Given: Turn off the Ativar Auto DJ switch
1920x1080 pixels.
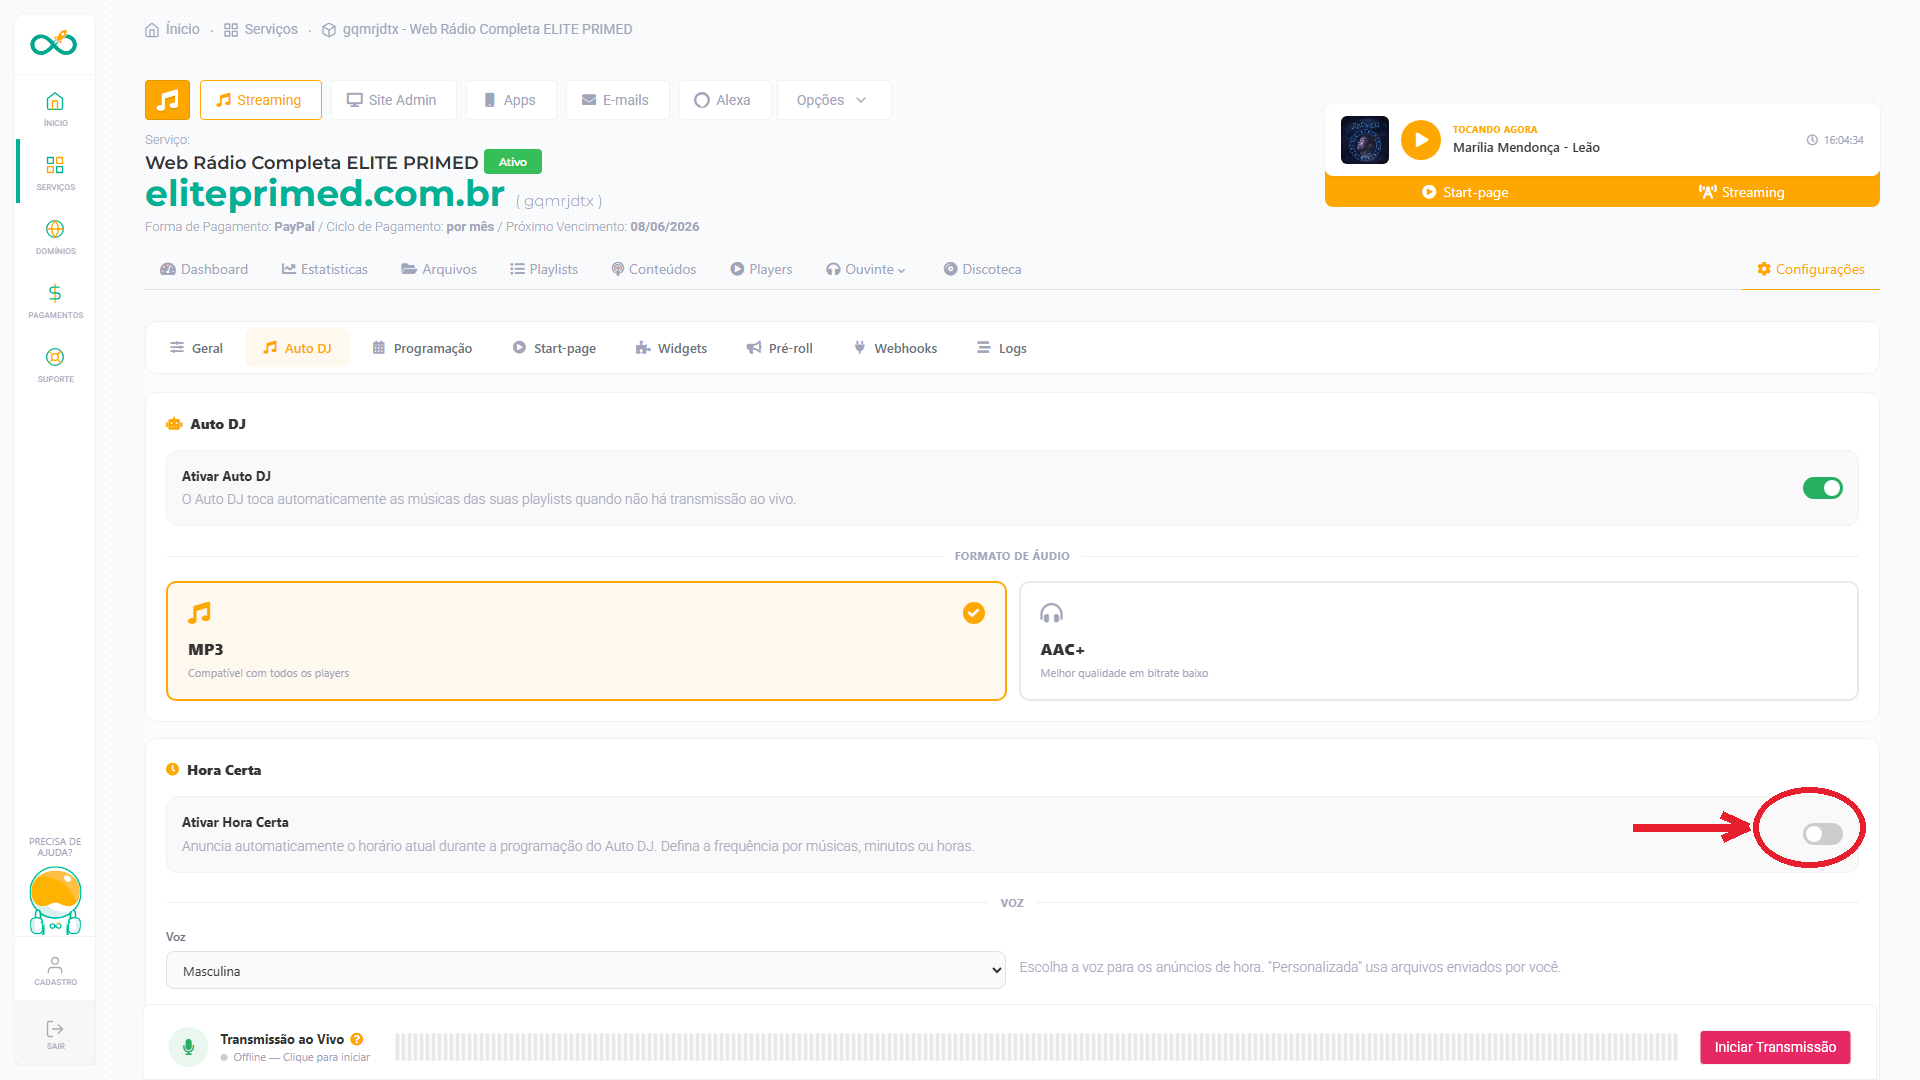Looking at the screenshot, I should (x=1822, y=488).
